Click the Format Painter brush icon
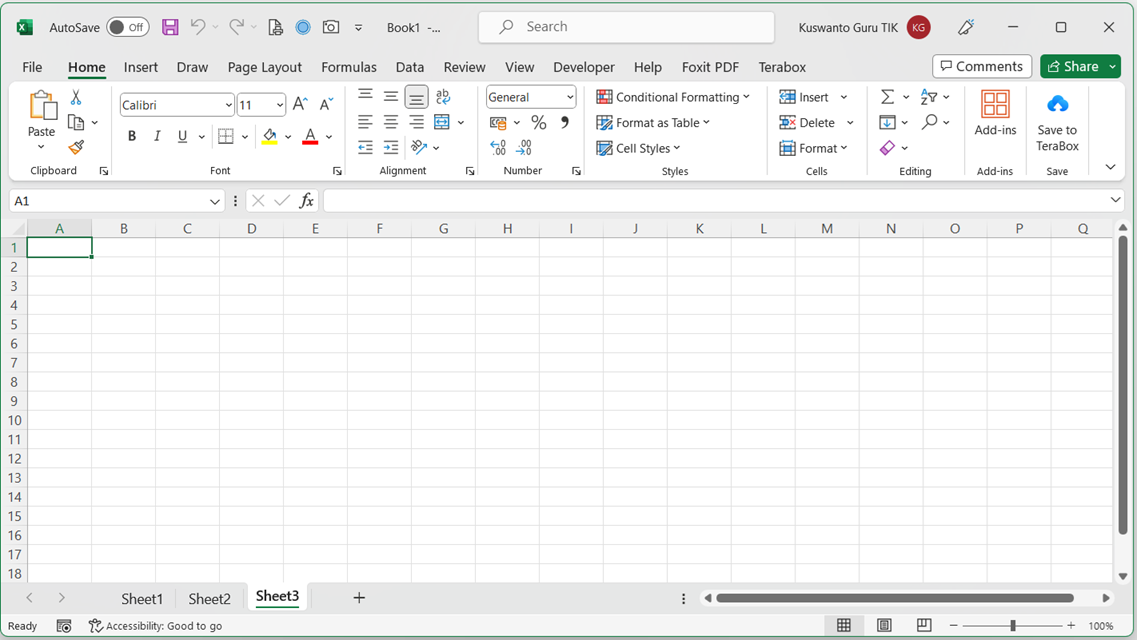The width and height of the screenshot is (1137, 640). click(76, 148)
